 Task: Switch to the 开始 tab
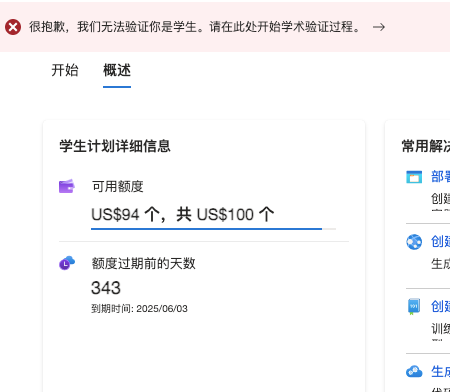[65, 71]
